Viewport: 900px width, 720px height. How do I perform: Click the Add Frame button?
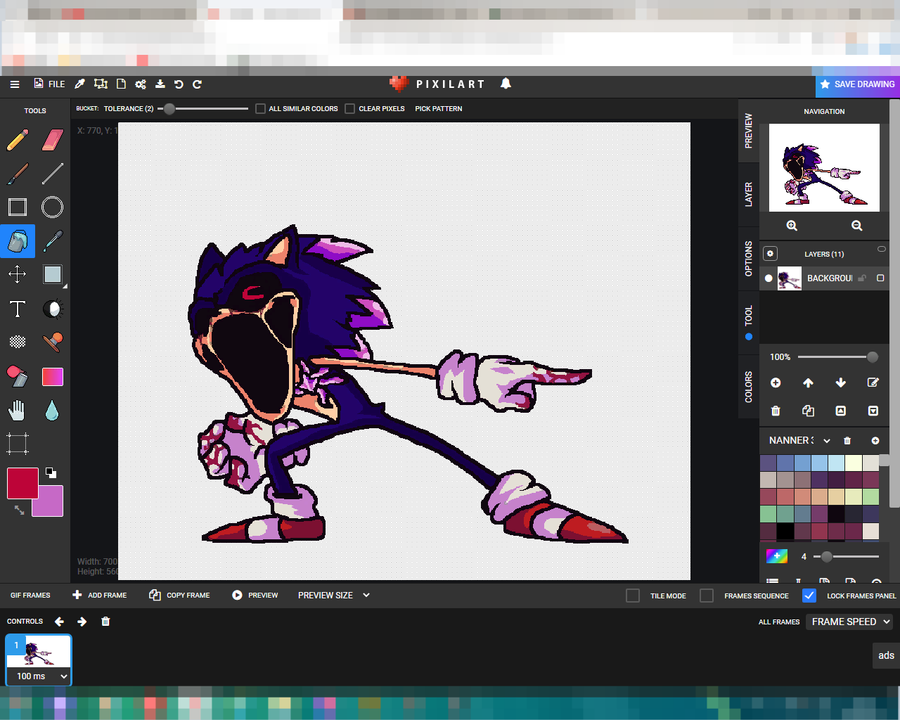pos(99,595)
